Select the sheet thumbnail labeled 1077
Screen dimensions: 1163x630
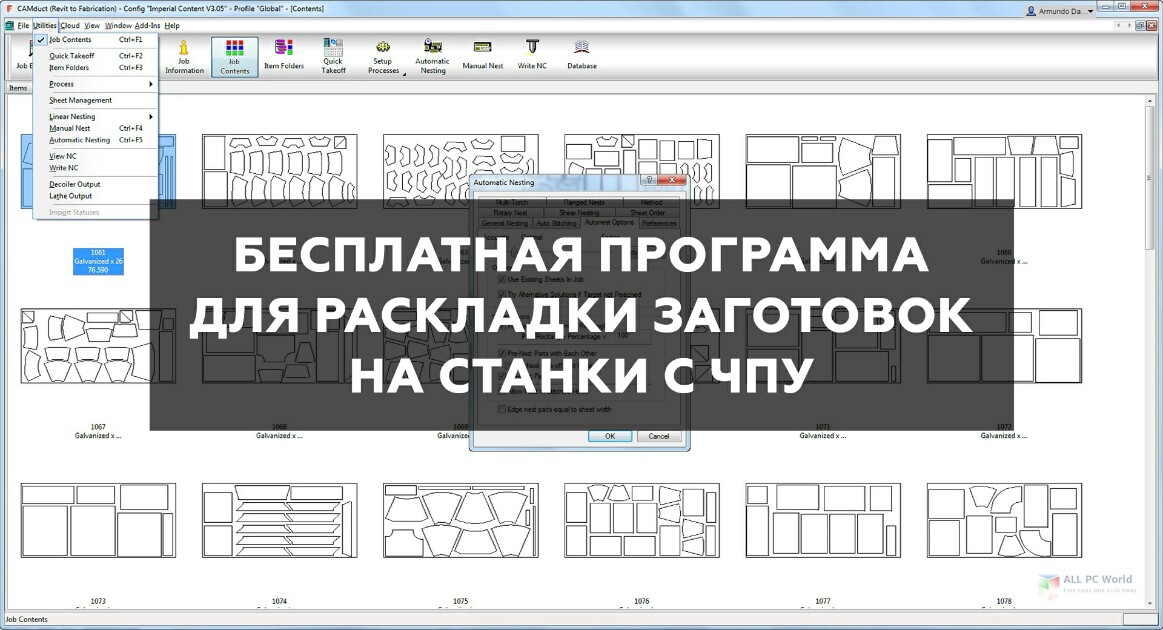[823, 520]
